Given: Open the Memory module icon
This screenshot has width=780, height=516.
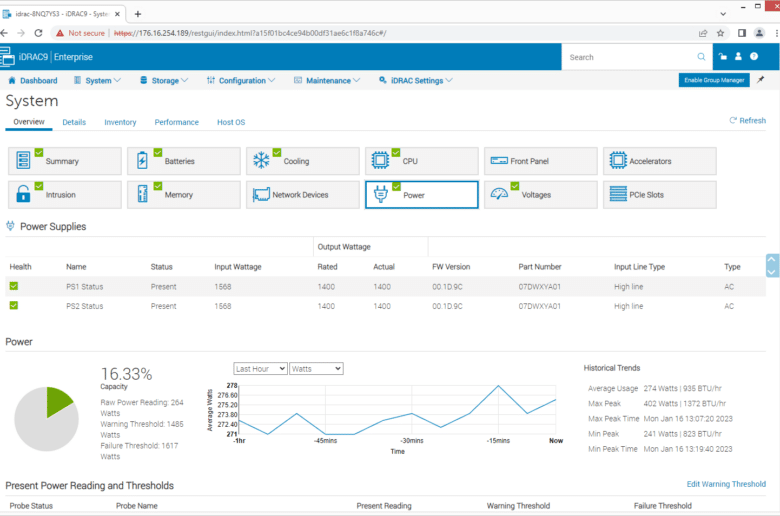Looking at the screenshot, I should 142,194.
